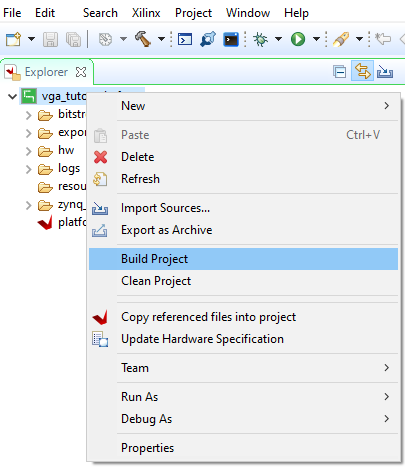Open the XSCT console icon
This screenshot has width=405, height=469.
(x=231, y=39)
